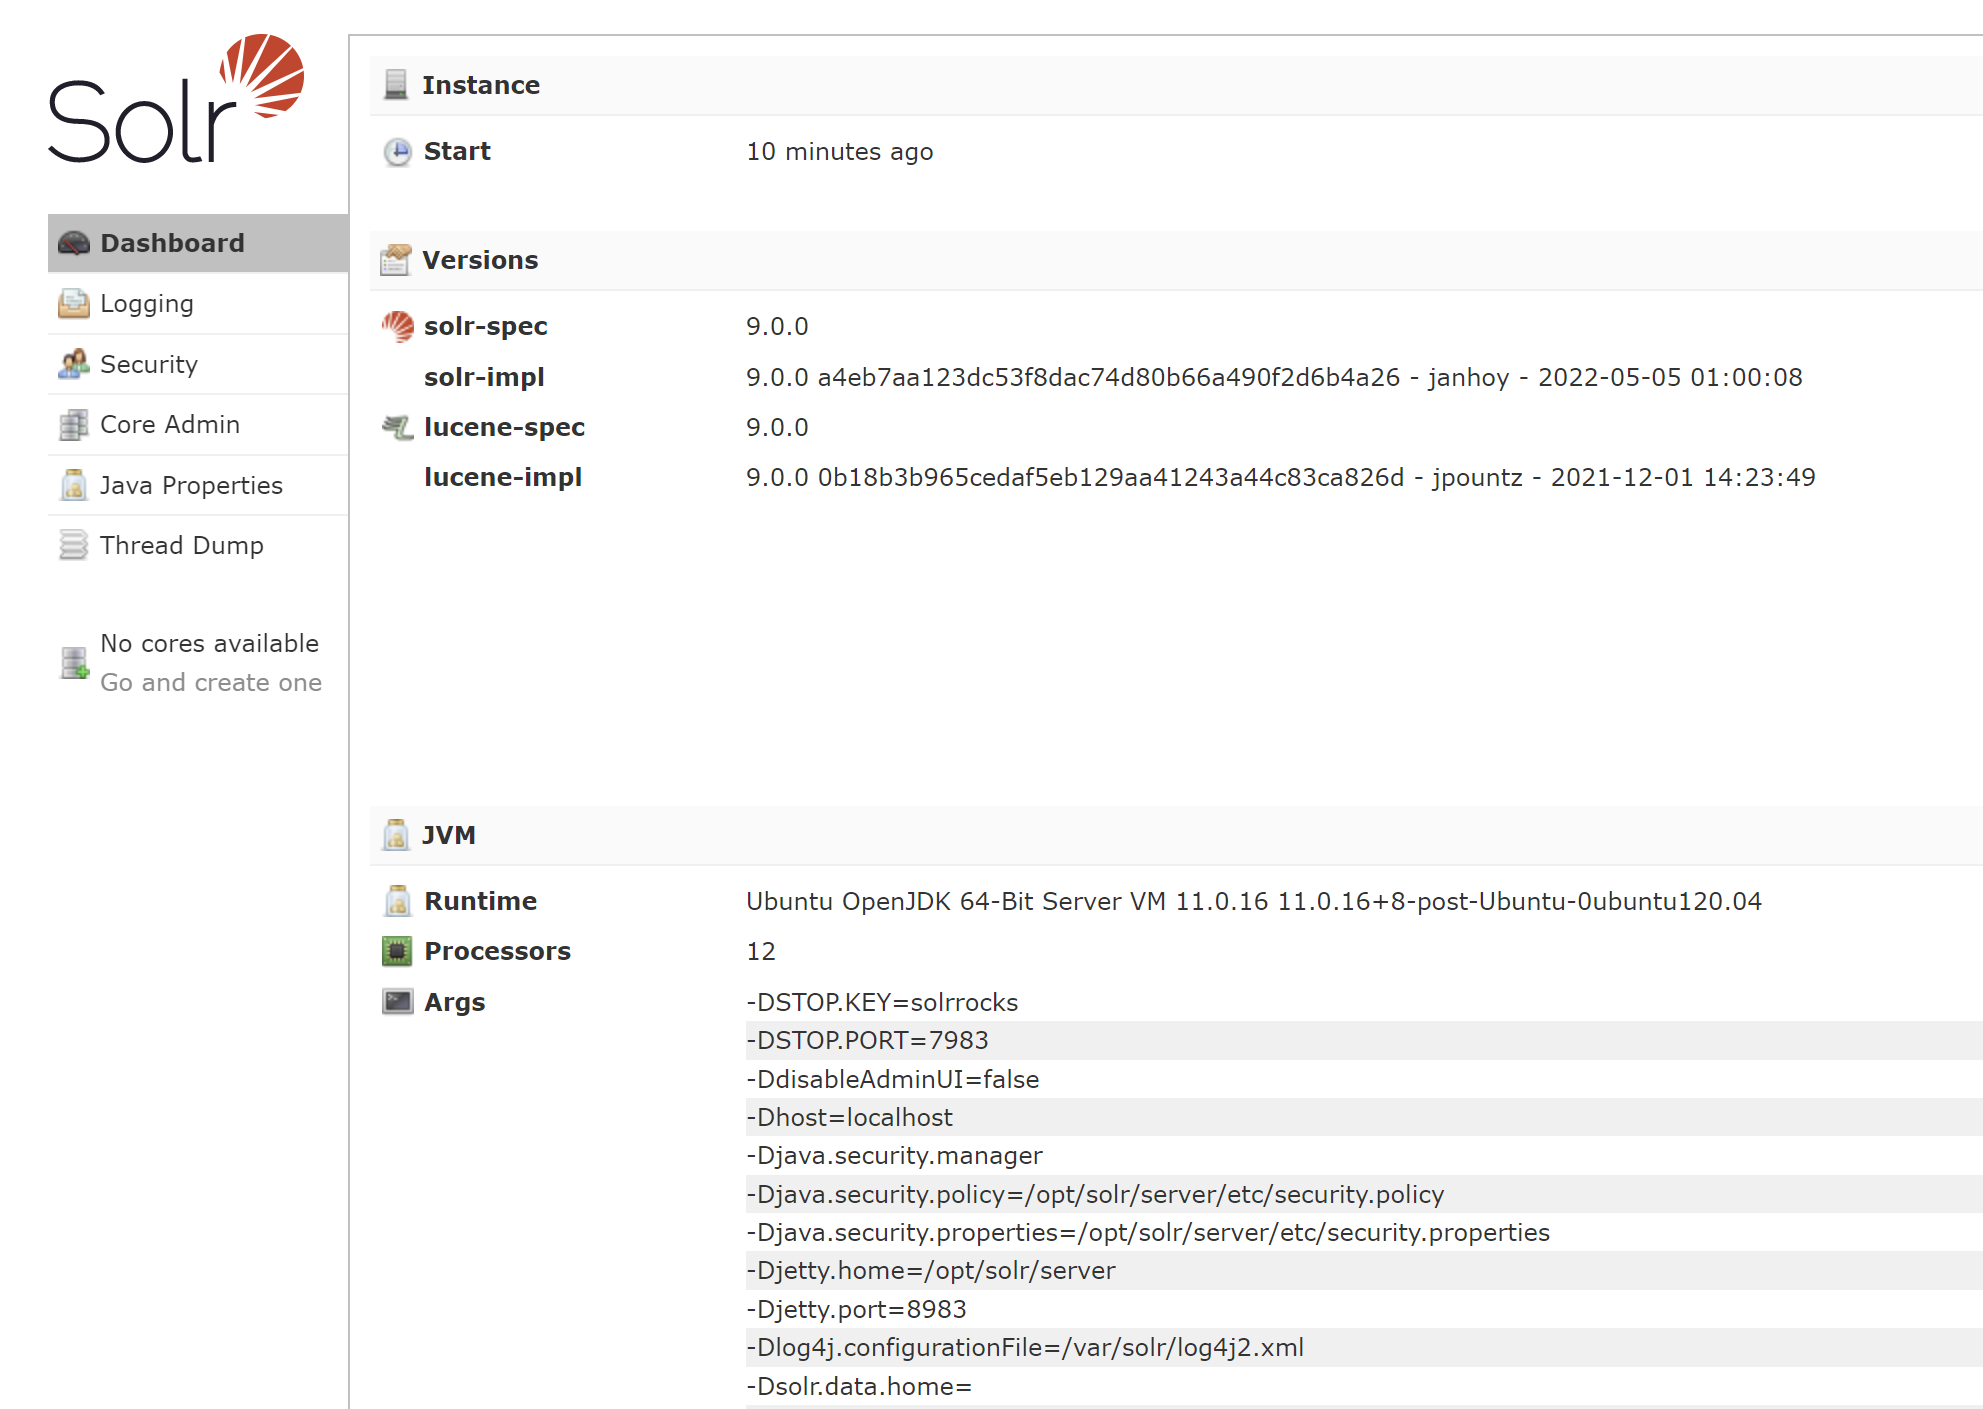Click the Thread Dump stack icon
The width and height of the screenshot is (1983, 1409).
74,545
